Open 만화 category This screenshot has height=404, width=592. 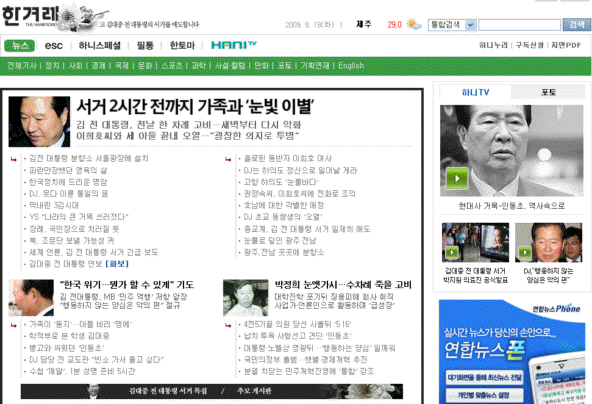[x=261, y=65]
